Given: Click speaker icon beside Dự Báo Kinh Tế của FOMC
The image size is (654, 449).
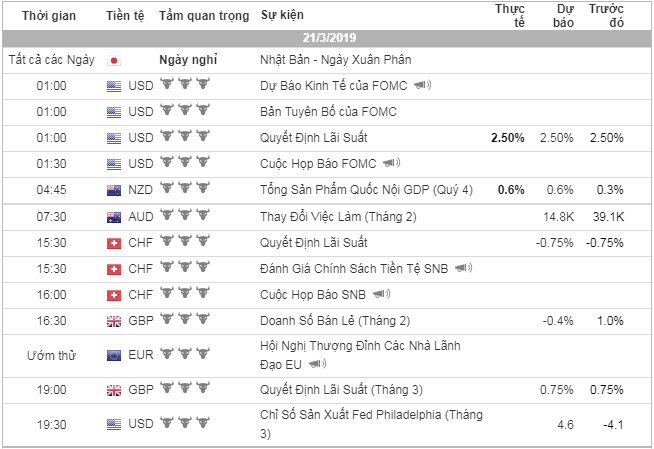Looking at the screenshot, I should click(x=423, y=85).
